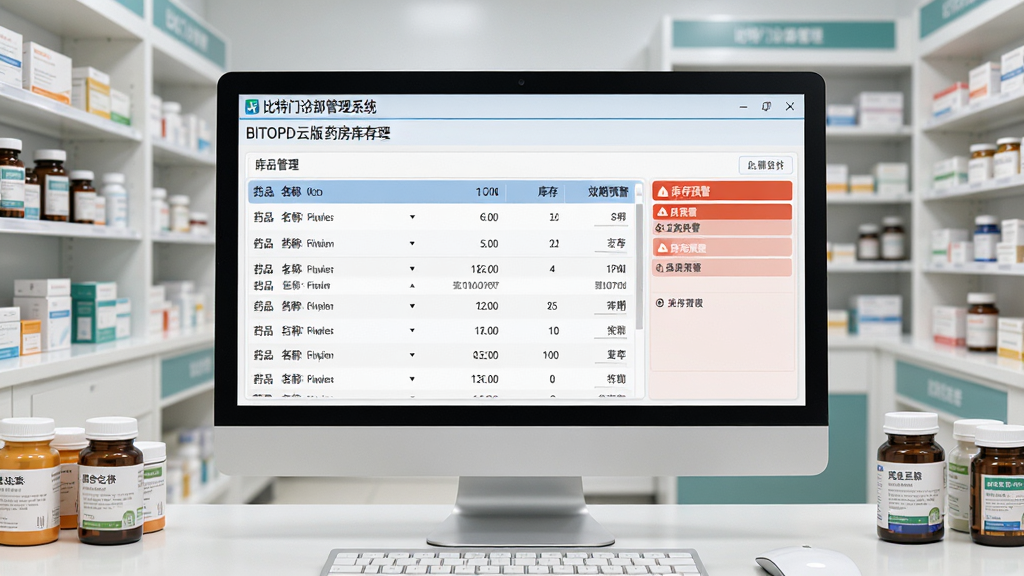Click the small icon on lowest pink alert row
The image size is (1024, 576).
tap(660, 268)
